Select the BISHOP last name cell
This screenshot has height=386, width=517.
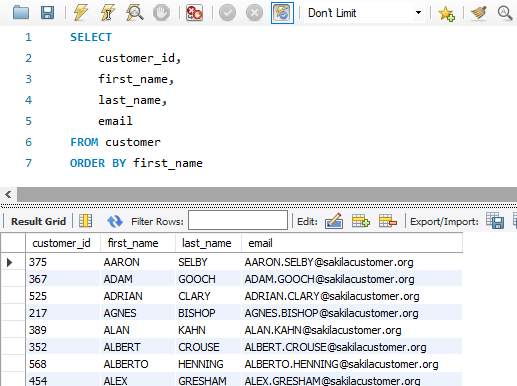[x=208, y=313]
